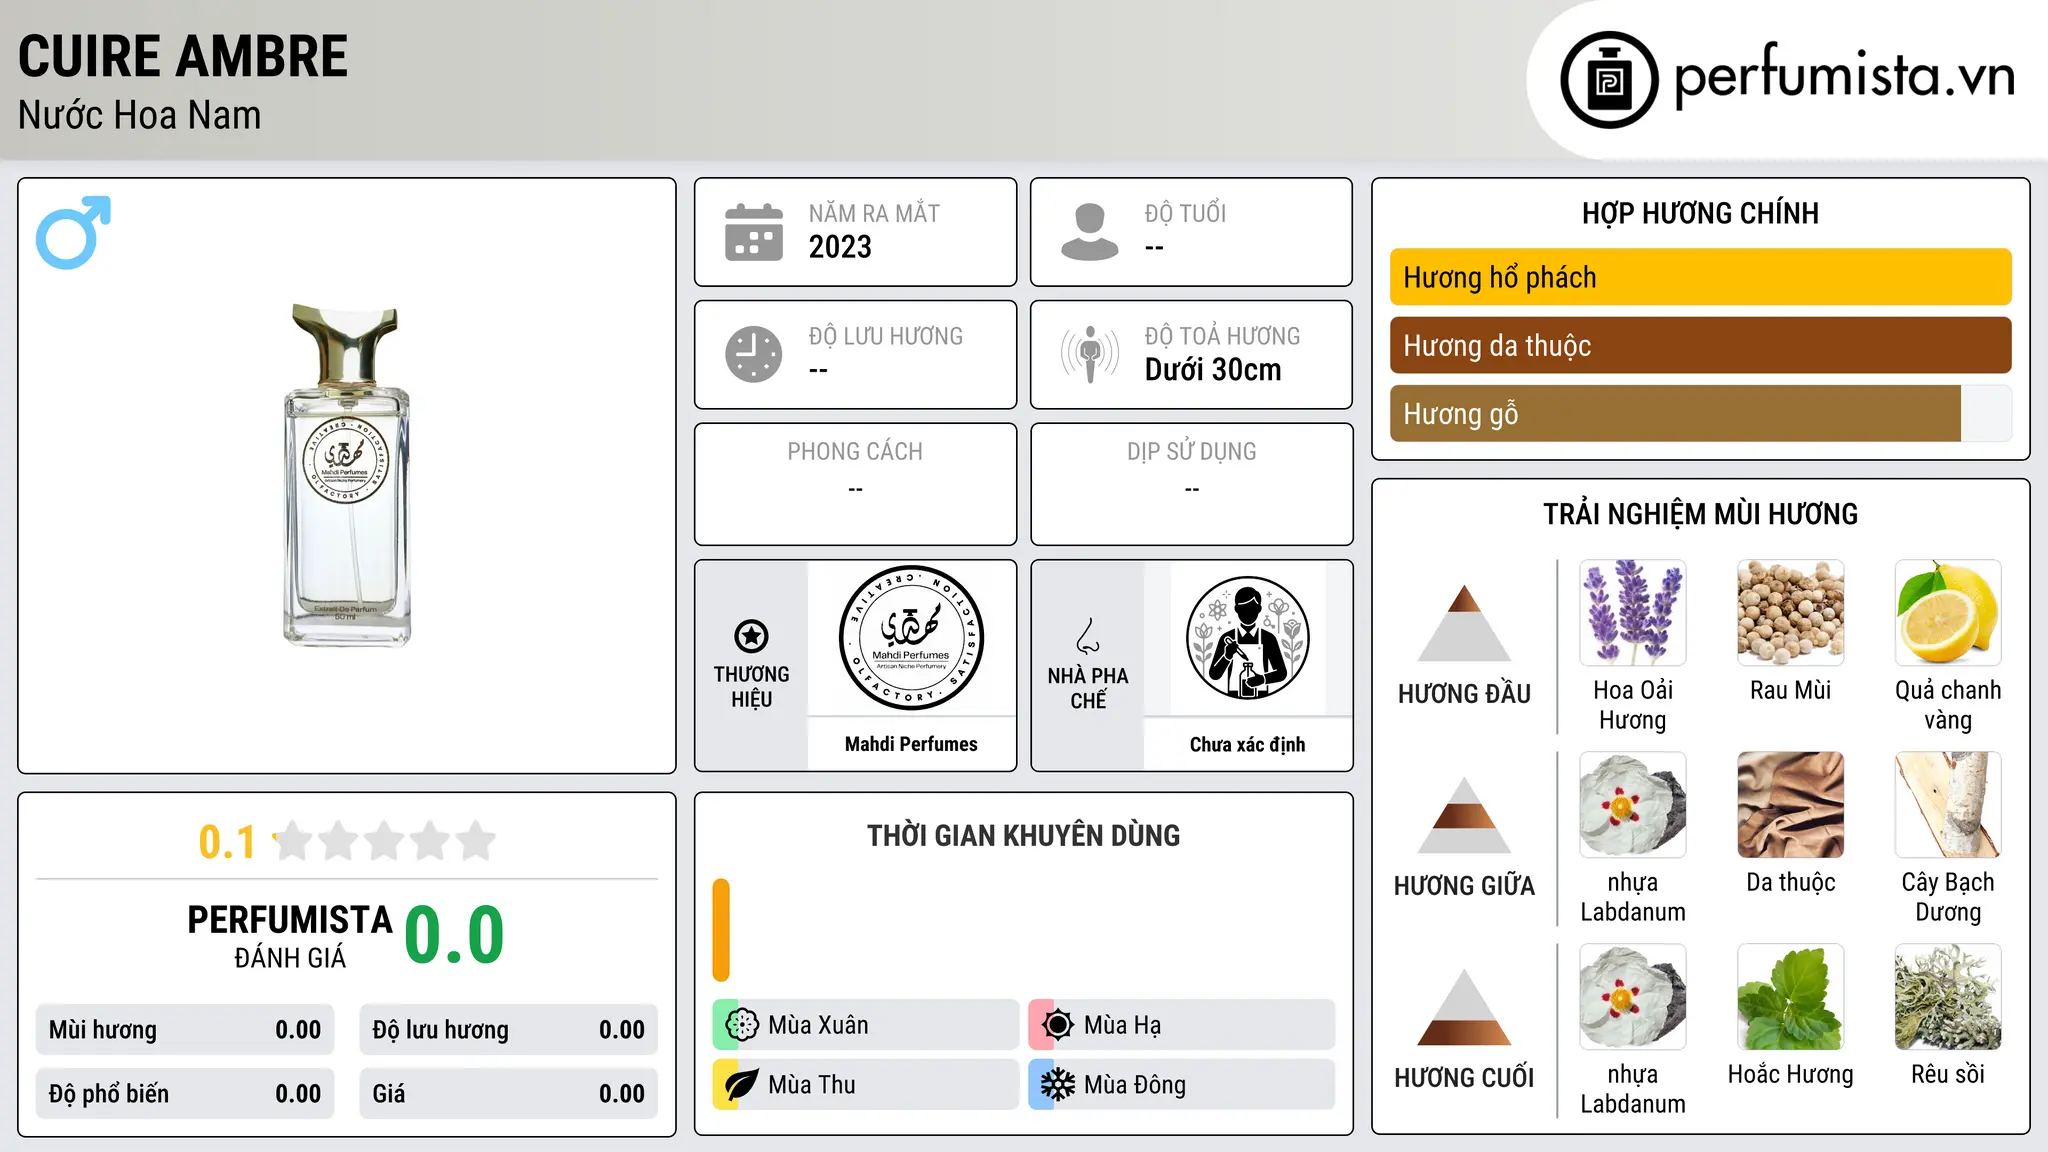This screenshot has height=1152, width=2048.
Task: Click the Mùa Thu season label
Action: click(812, 1085)
